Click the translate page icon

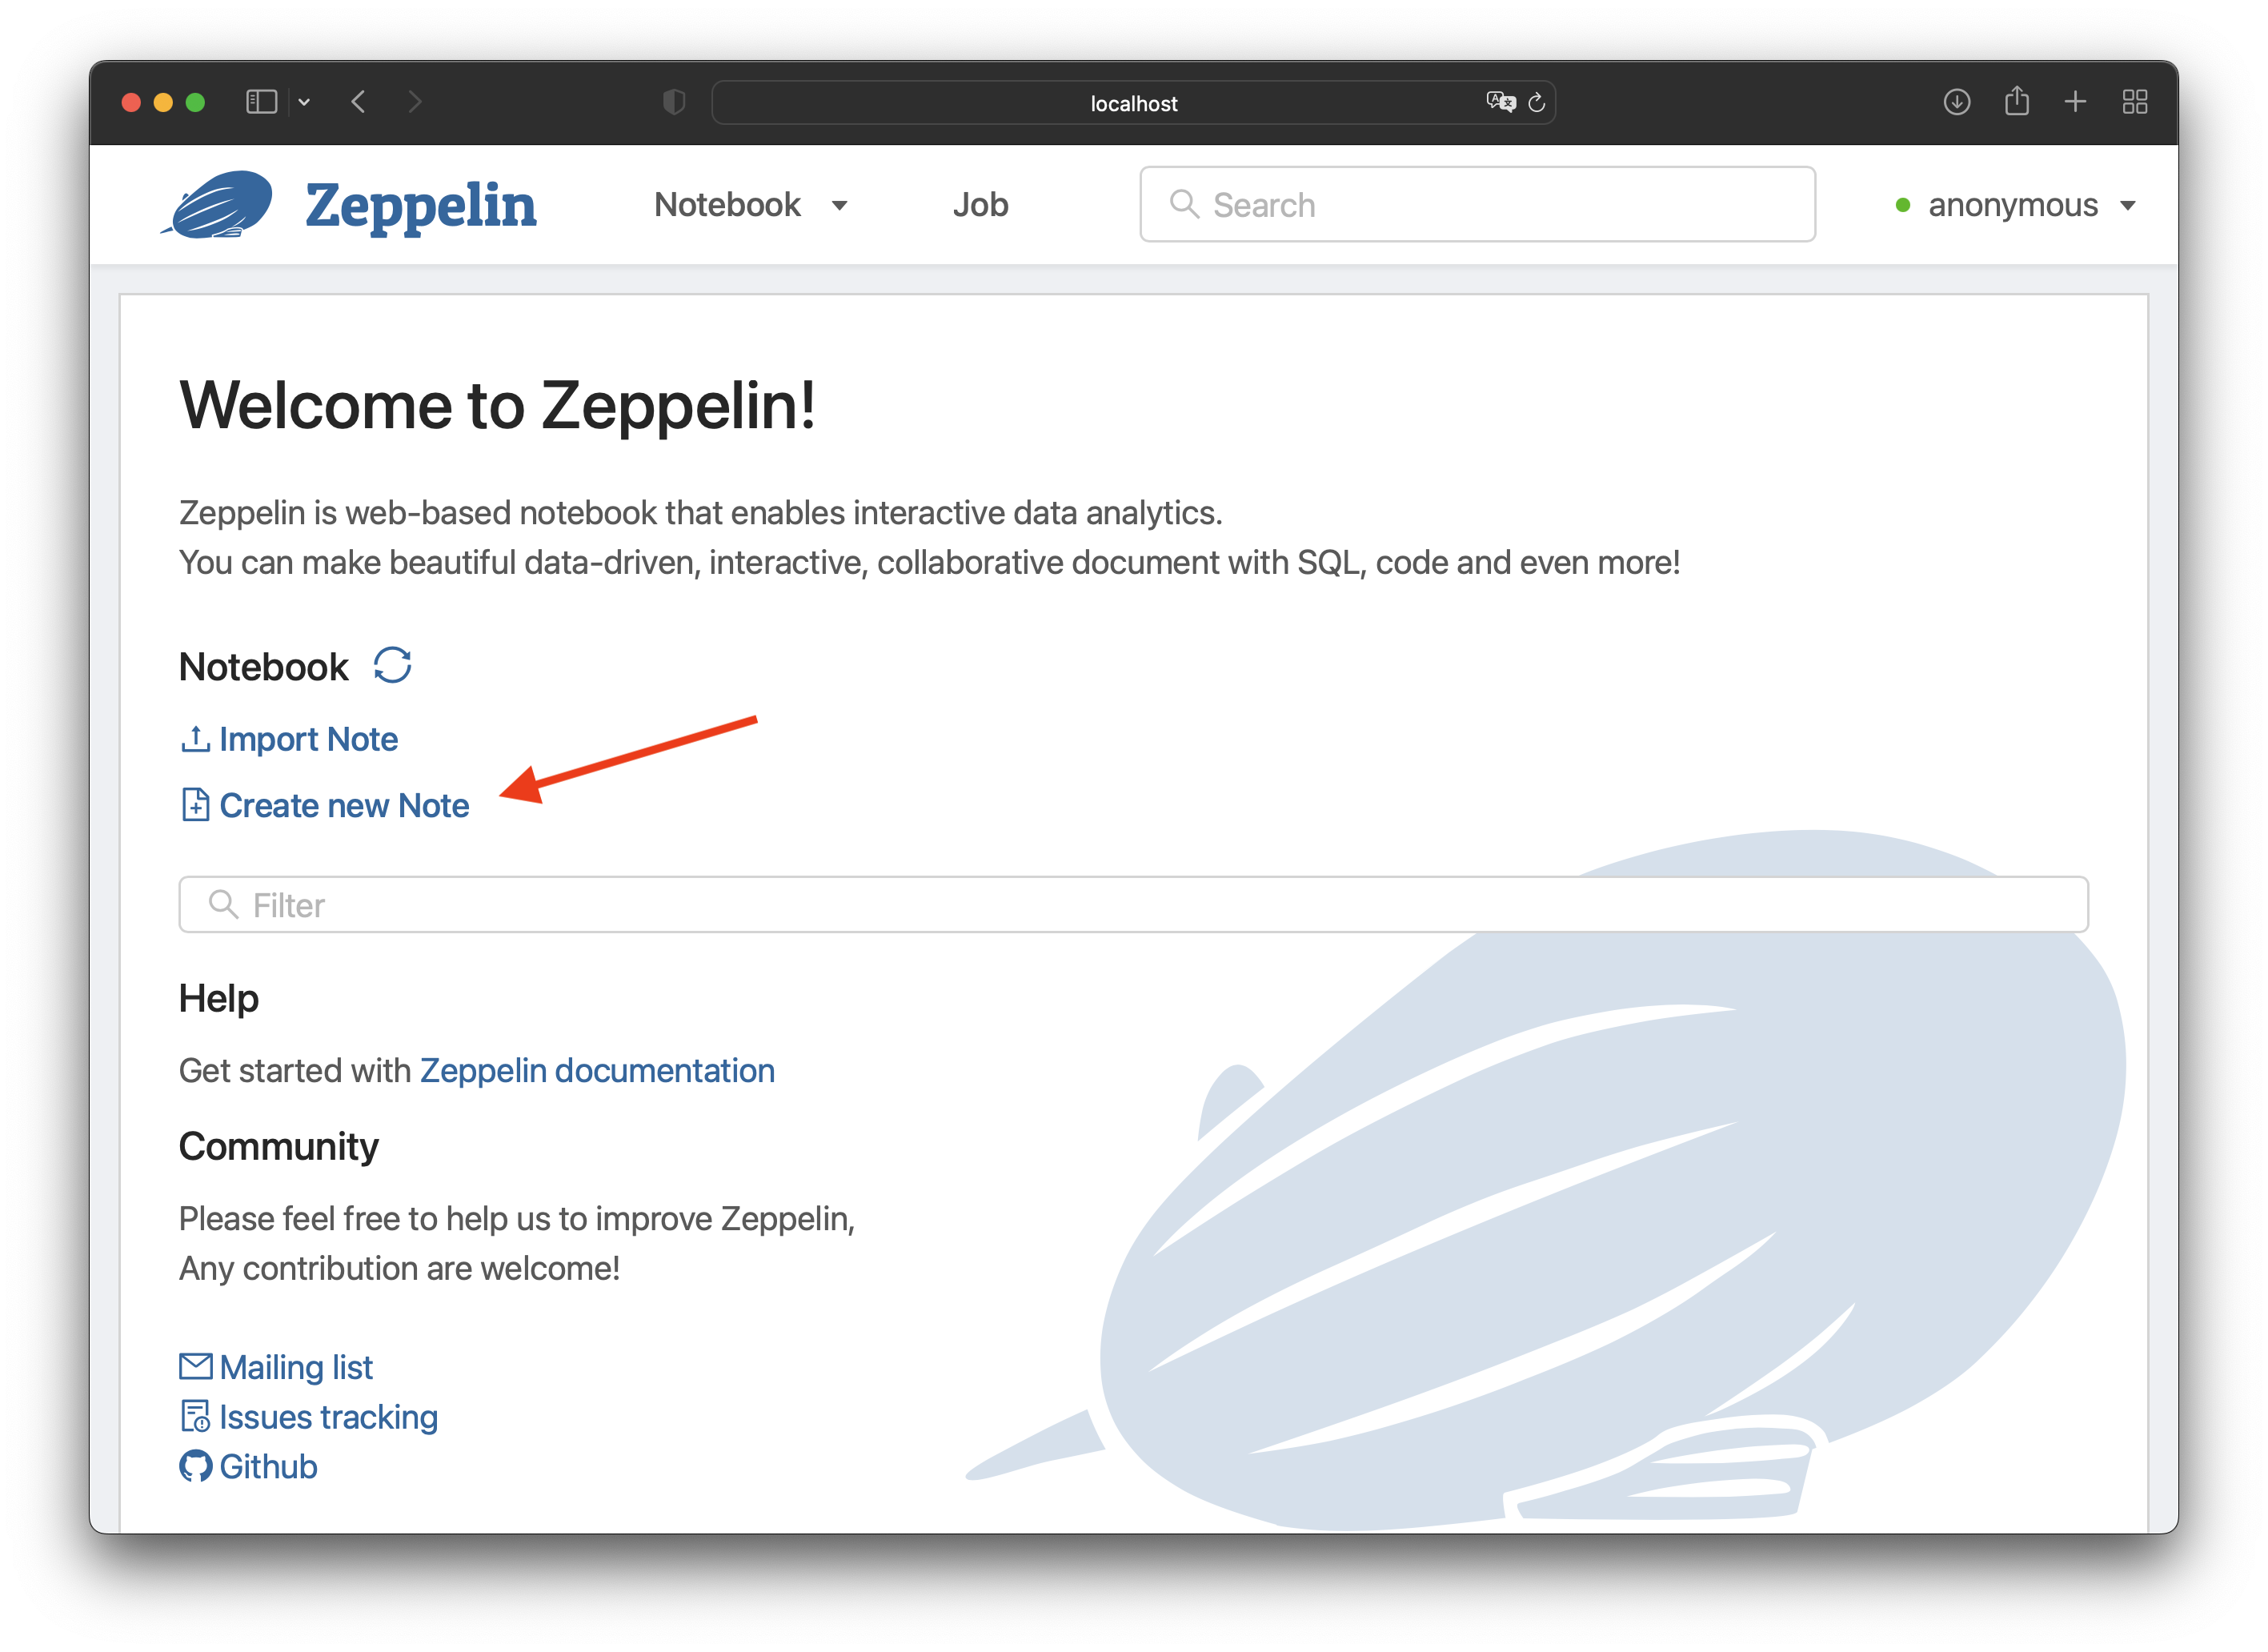(1500, 102)
